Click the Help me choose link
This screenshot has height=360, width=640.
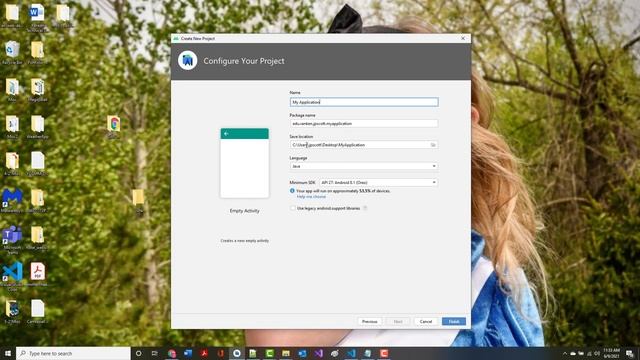point(311,197)
